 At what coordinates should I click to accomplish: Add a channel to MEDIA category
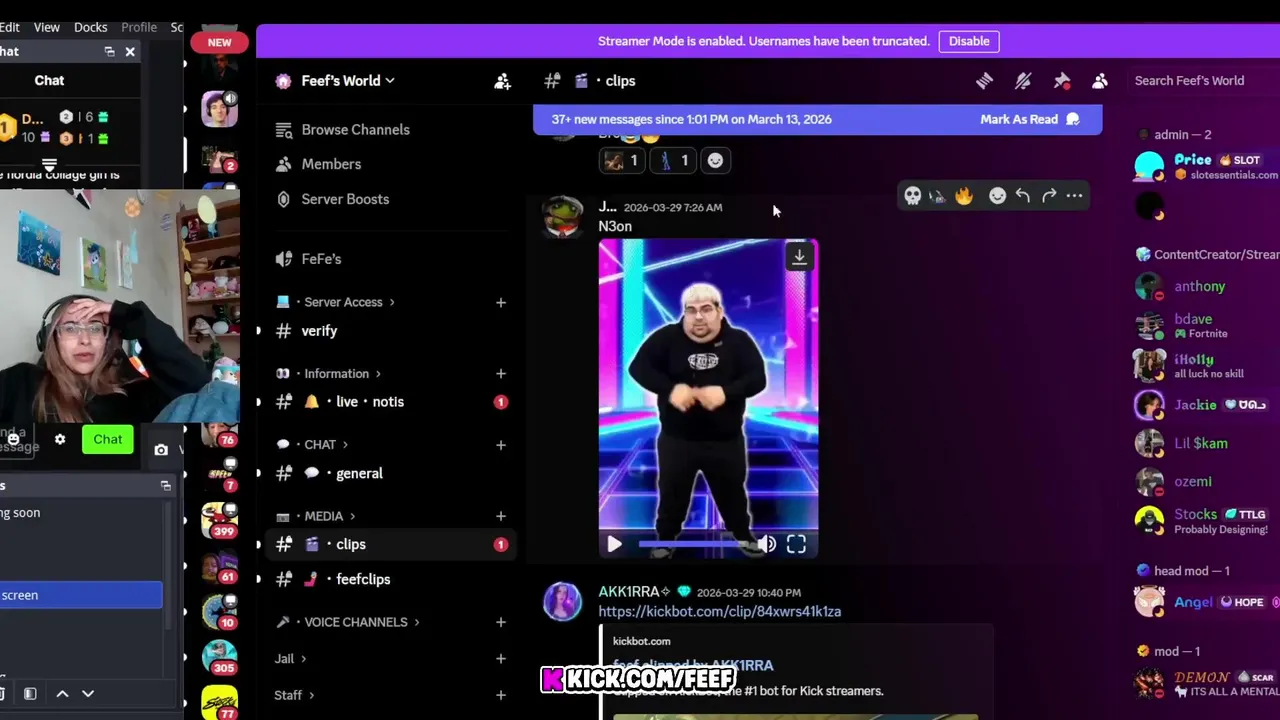pyautogui.click(x=501, y=516)
